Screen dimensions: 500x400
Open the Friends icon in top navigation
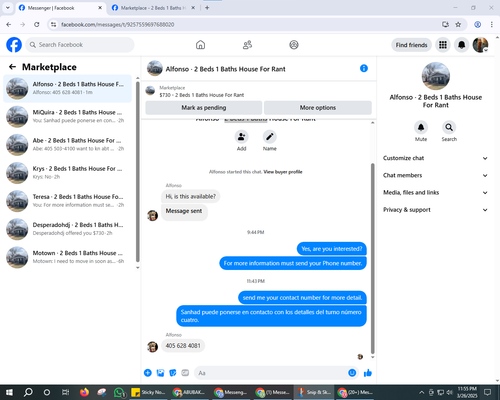tap(247, 45)
